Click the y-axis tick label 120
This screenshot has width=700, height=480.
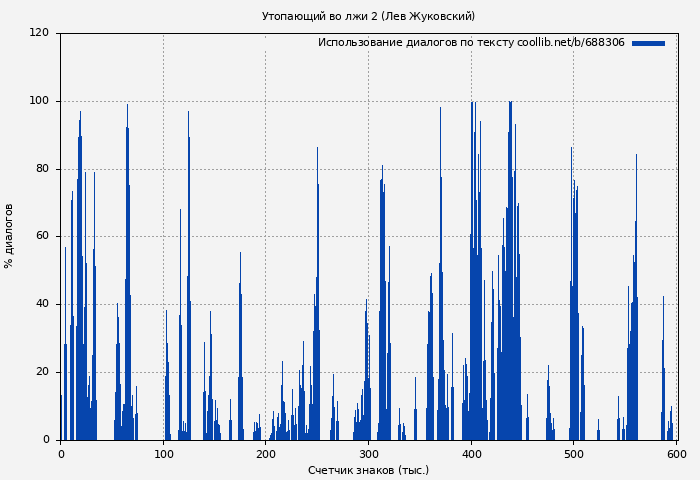coord(39,33)
